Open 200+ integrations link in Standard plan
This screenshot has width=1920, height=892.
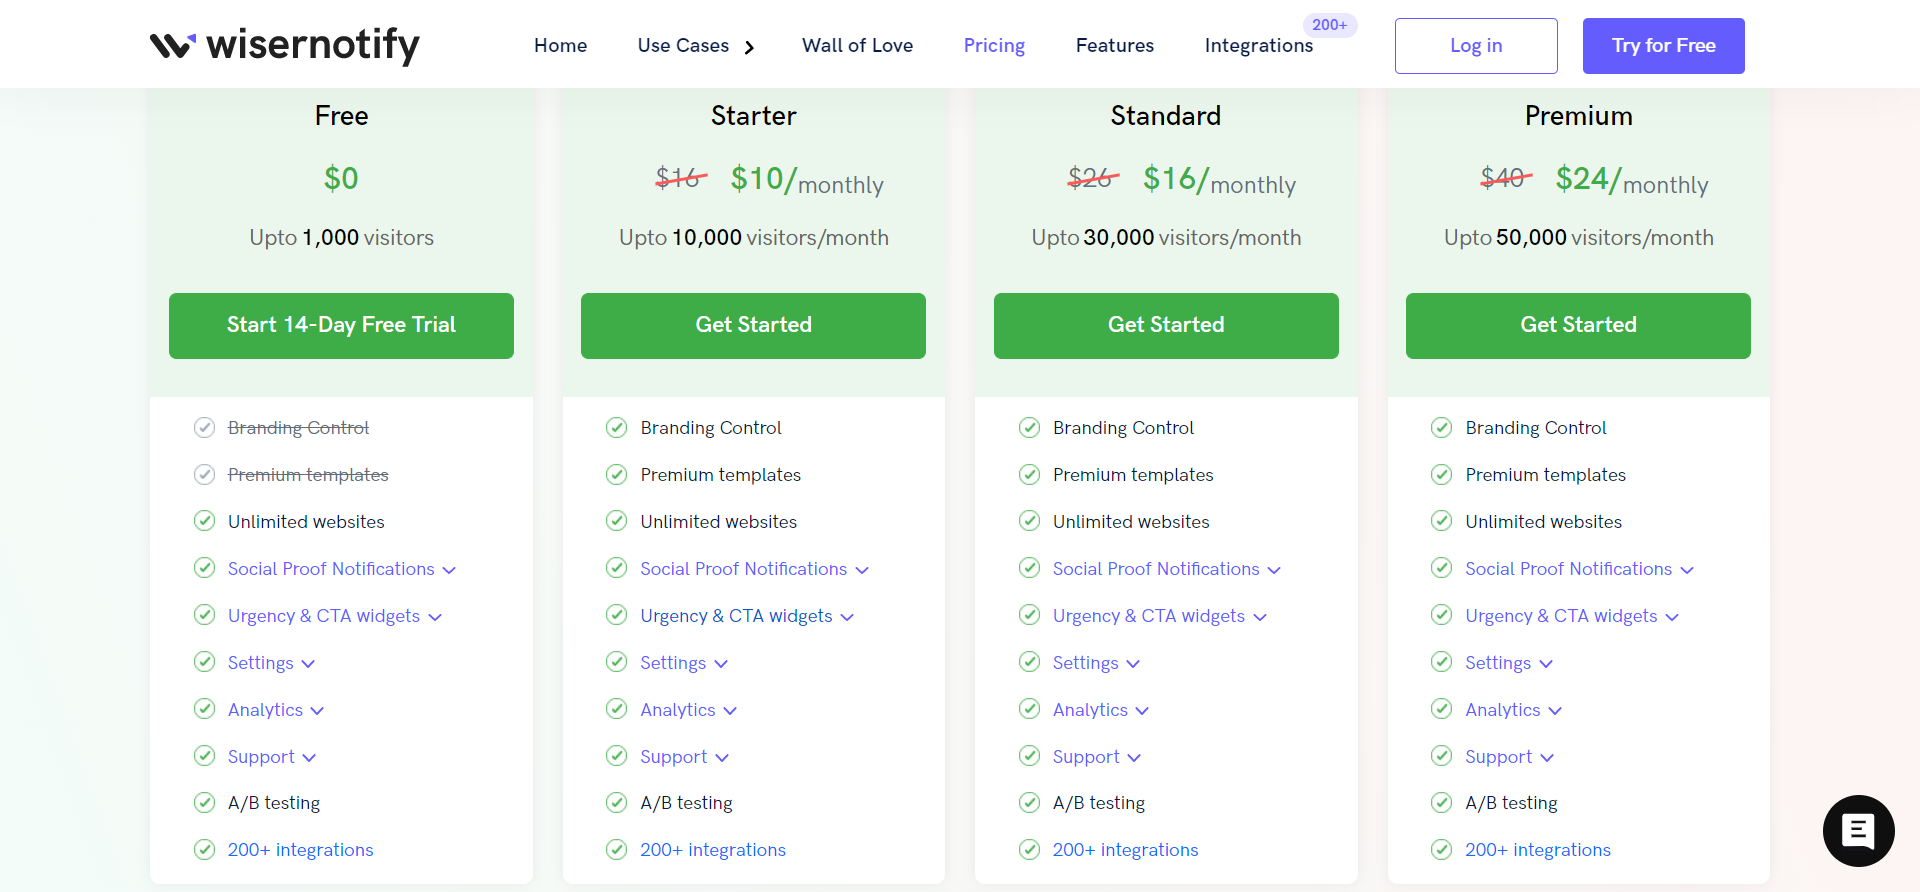click(1125, 850)
